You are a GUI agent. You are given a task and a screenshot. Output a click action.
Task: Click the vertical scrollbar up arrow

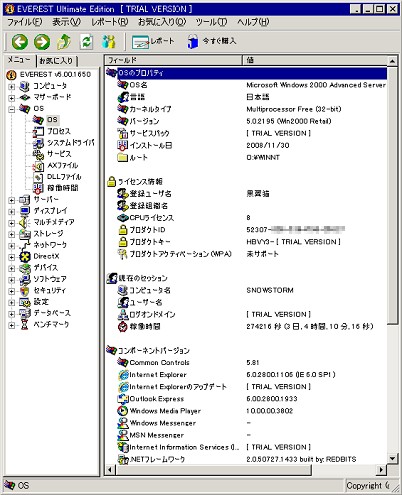[x=393, y=61]
